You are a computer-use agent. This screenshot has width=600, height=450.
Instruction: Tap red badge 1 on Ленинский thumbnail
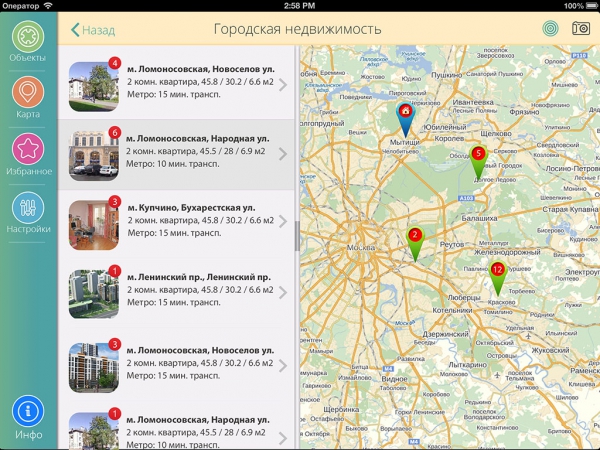pyautogui.click(x=115, y=271)
